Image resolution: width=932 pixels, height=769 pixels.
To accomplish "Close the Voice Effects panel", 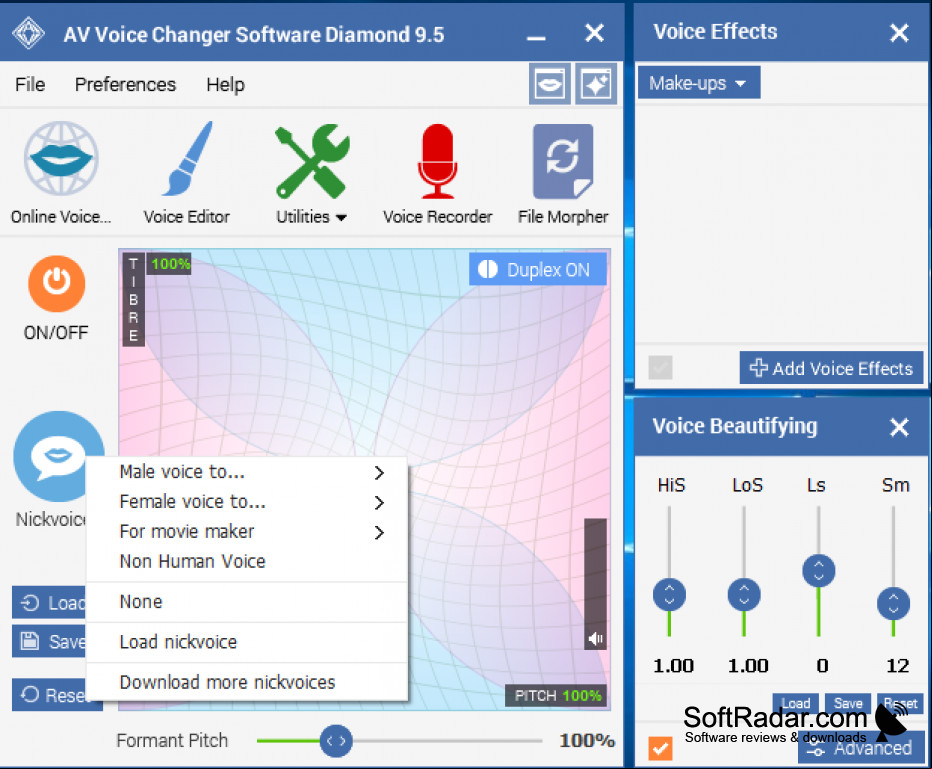I will 899,32.
